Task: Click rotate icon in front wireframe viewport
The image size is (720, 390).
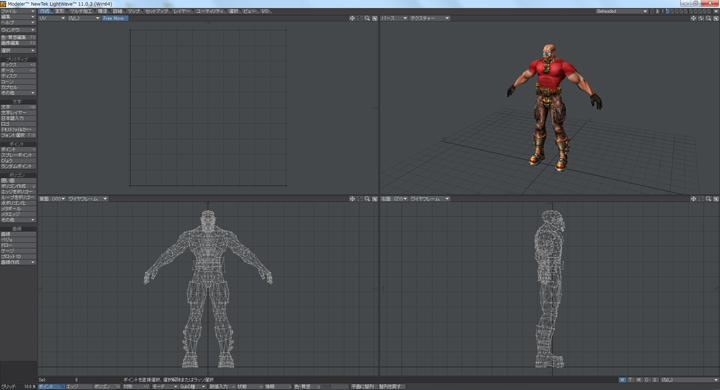Action: pos(360,199)
